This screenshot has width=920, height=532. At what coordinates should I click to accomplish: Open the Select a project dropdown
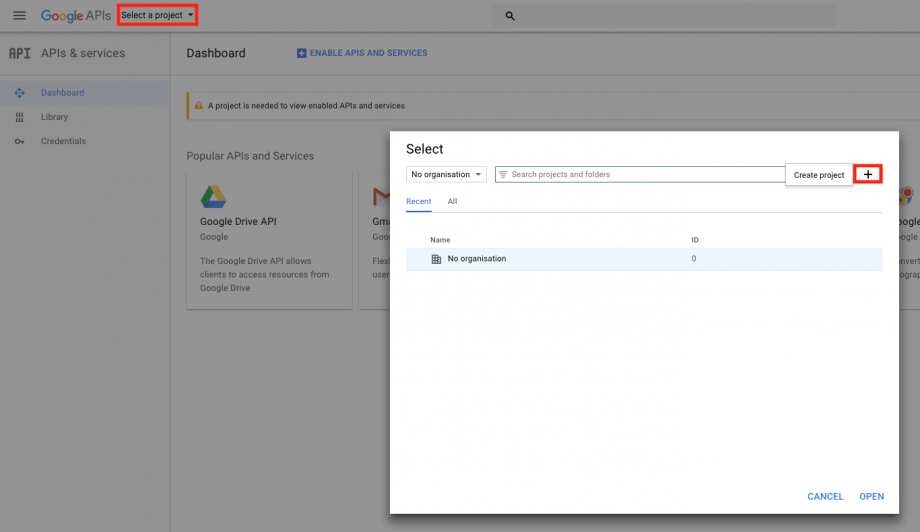pos(157,15)
